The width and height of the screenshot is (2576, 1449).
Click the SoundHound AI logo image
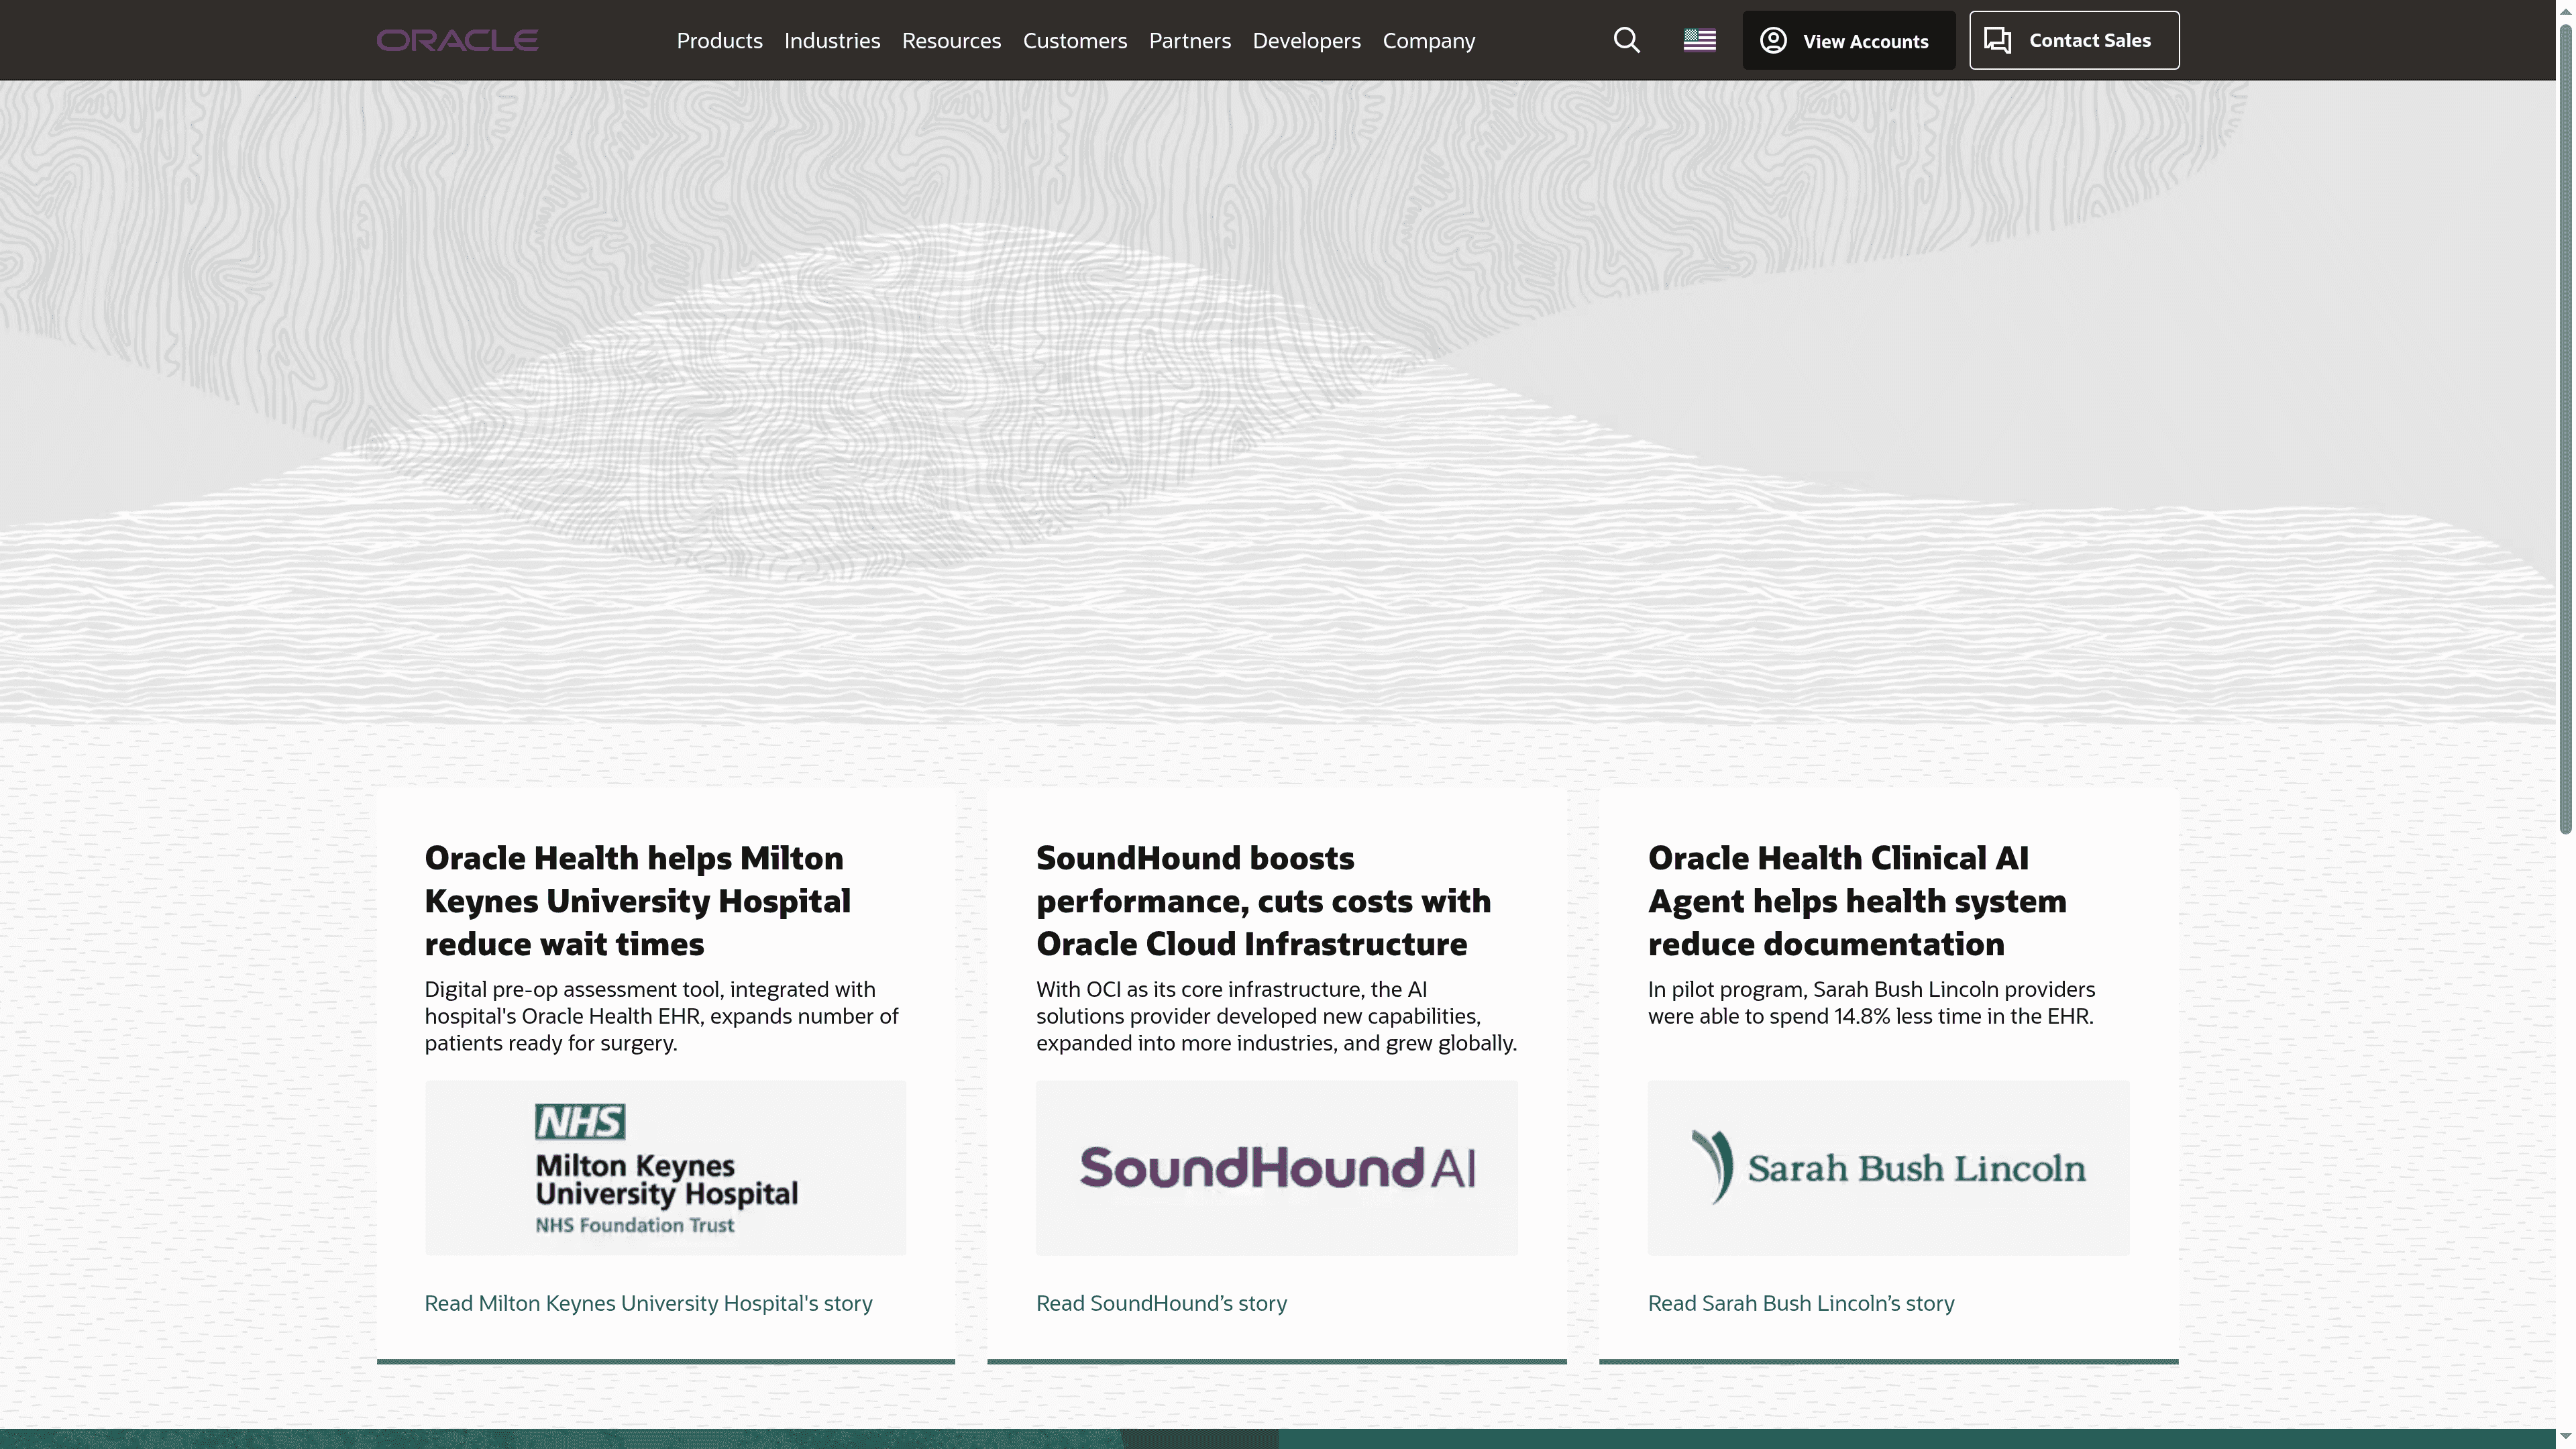(x=1276, y=1167)
